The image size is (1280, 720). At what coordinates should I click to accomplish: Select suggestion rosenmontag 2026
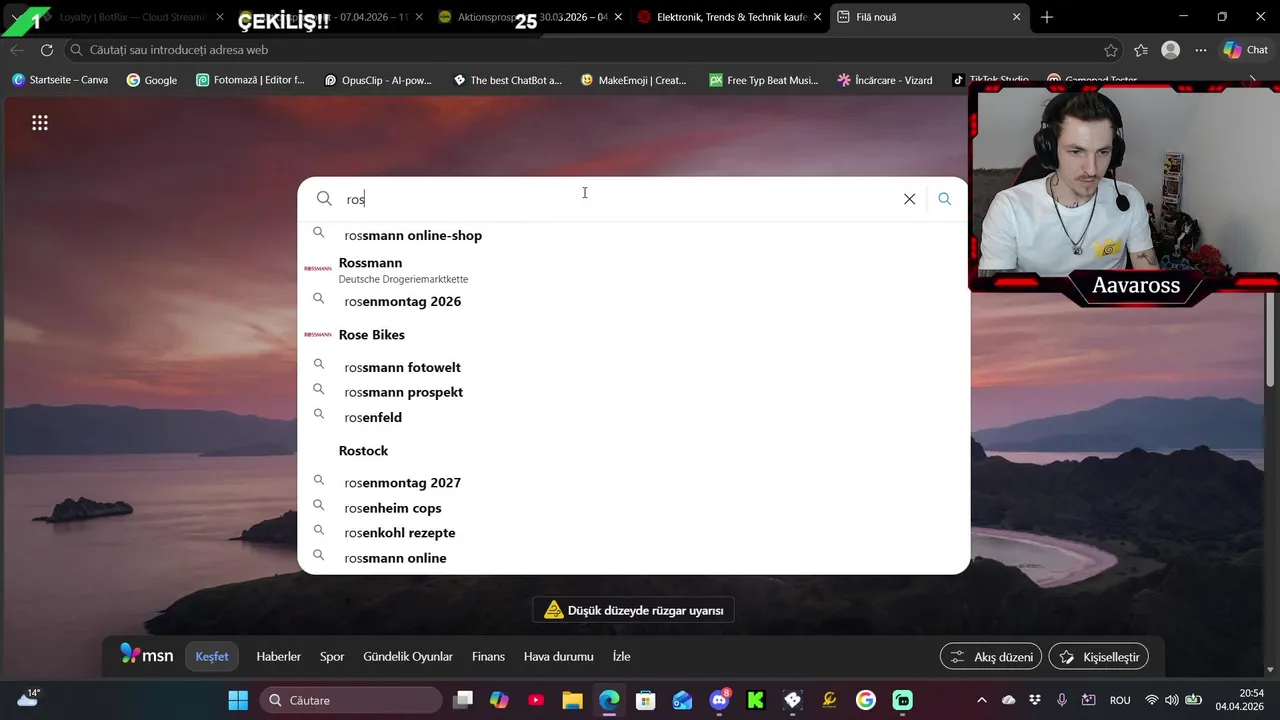point(634,301)
